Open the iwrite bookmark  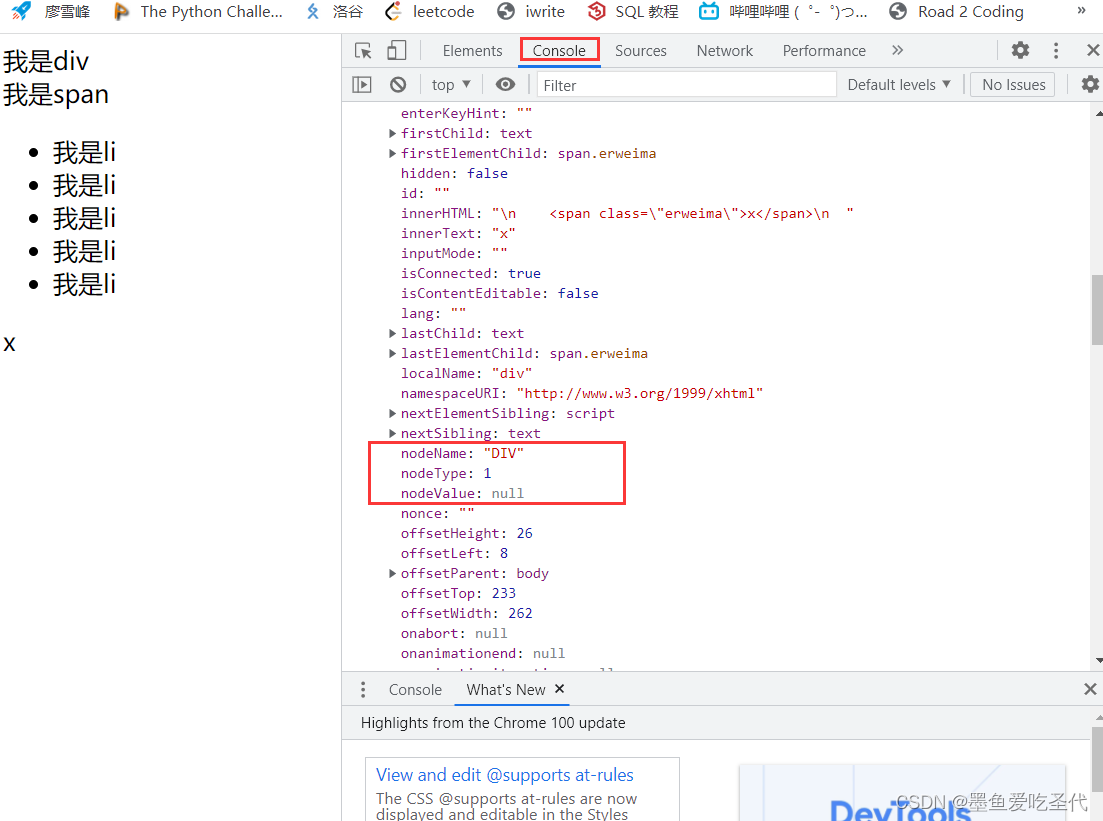coord(530,11)
